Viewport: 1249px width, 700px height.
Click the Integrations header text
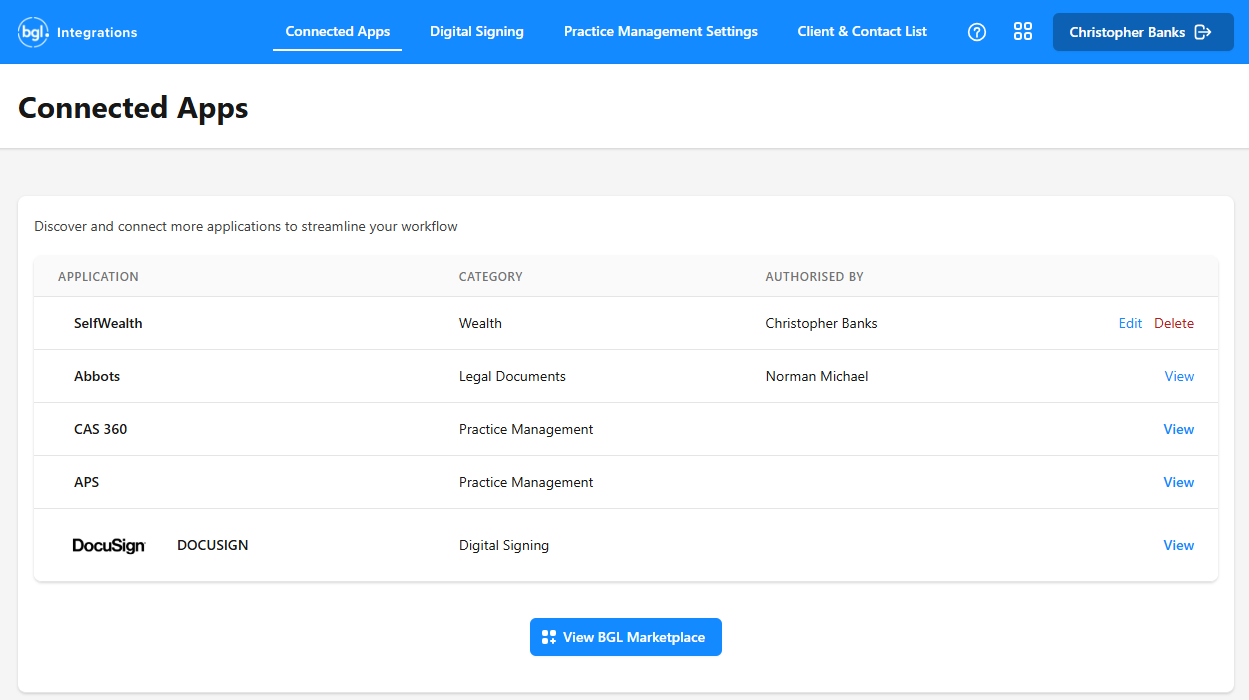(x=97, y=32)
